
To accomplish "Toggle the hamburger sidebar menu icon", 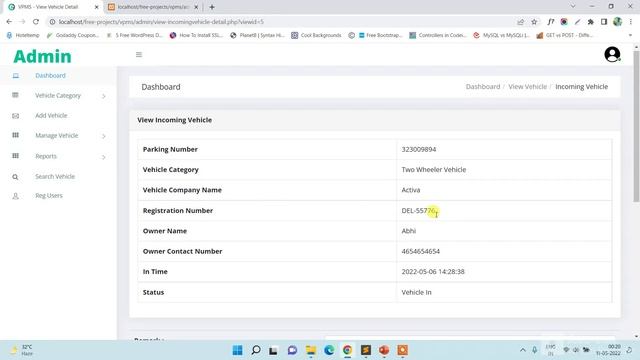I will tap(139, 55).
